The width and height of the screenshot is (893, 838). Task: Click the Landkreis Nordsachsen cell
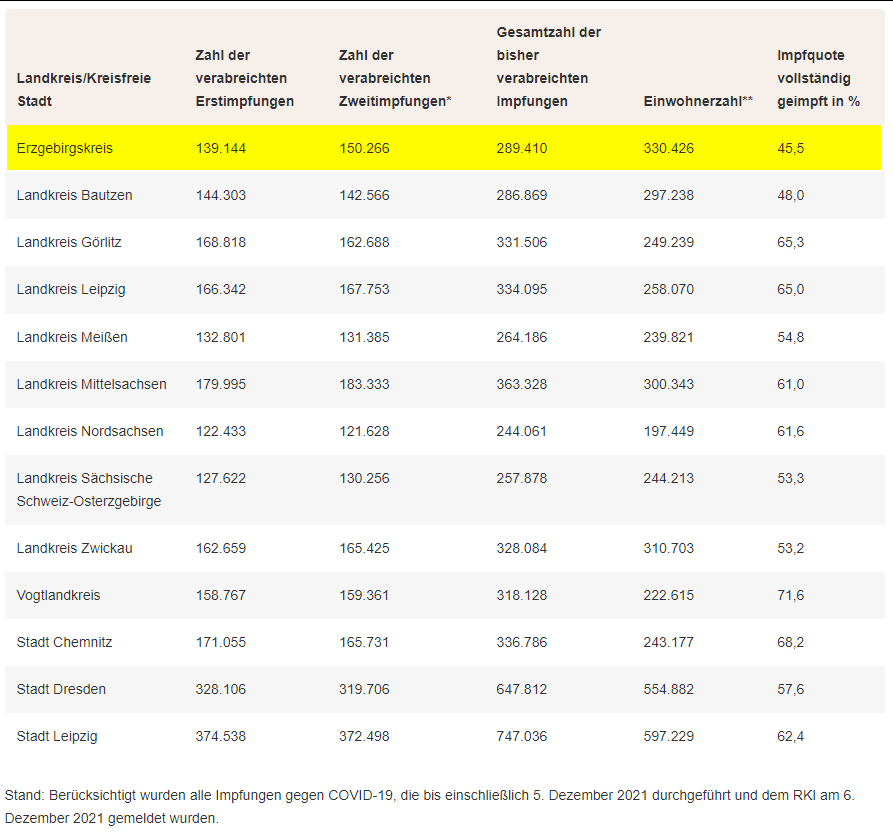coord(90,431)
